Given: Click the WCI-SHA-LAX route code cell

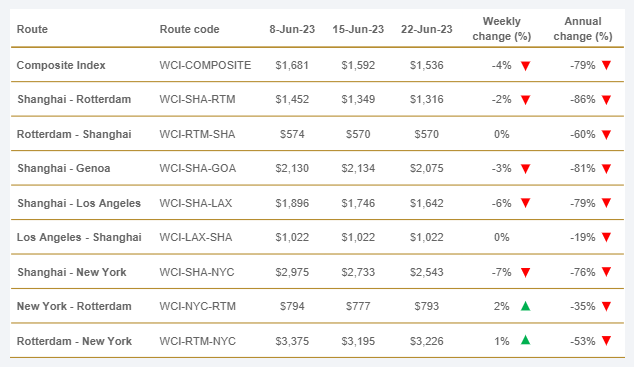Looking at the screenshot, I should [196, 203].
